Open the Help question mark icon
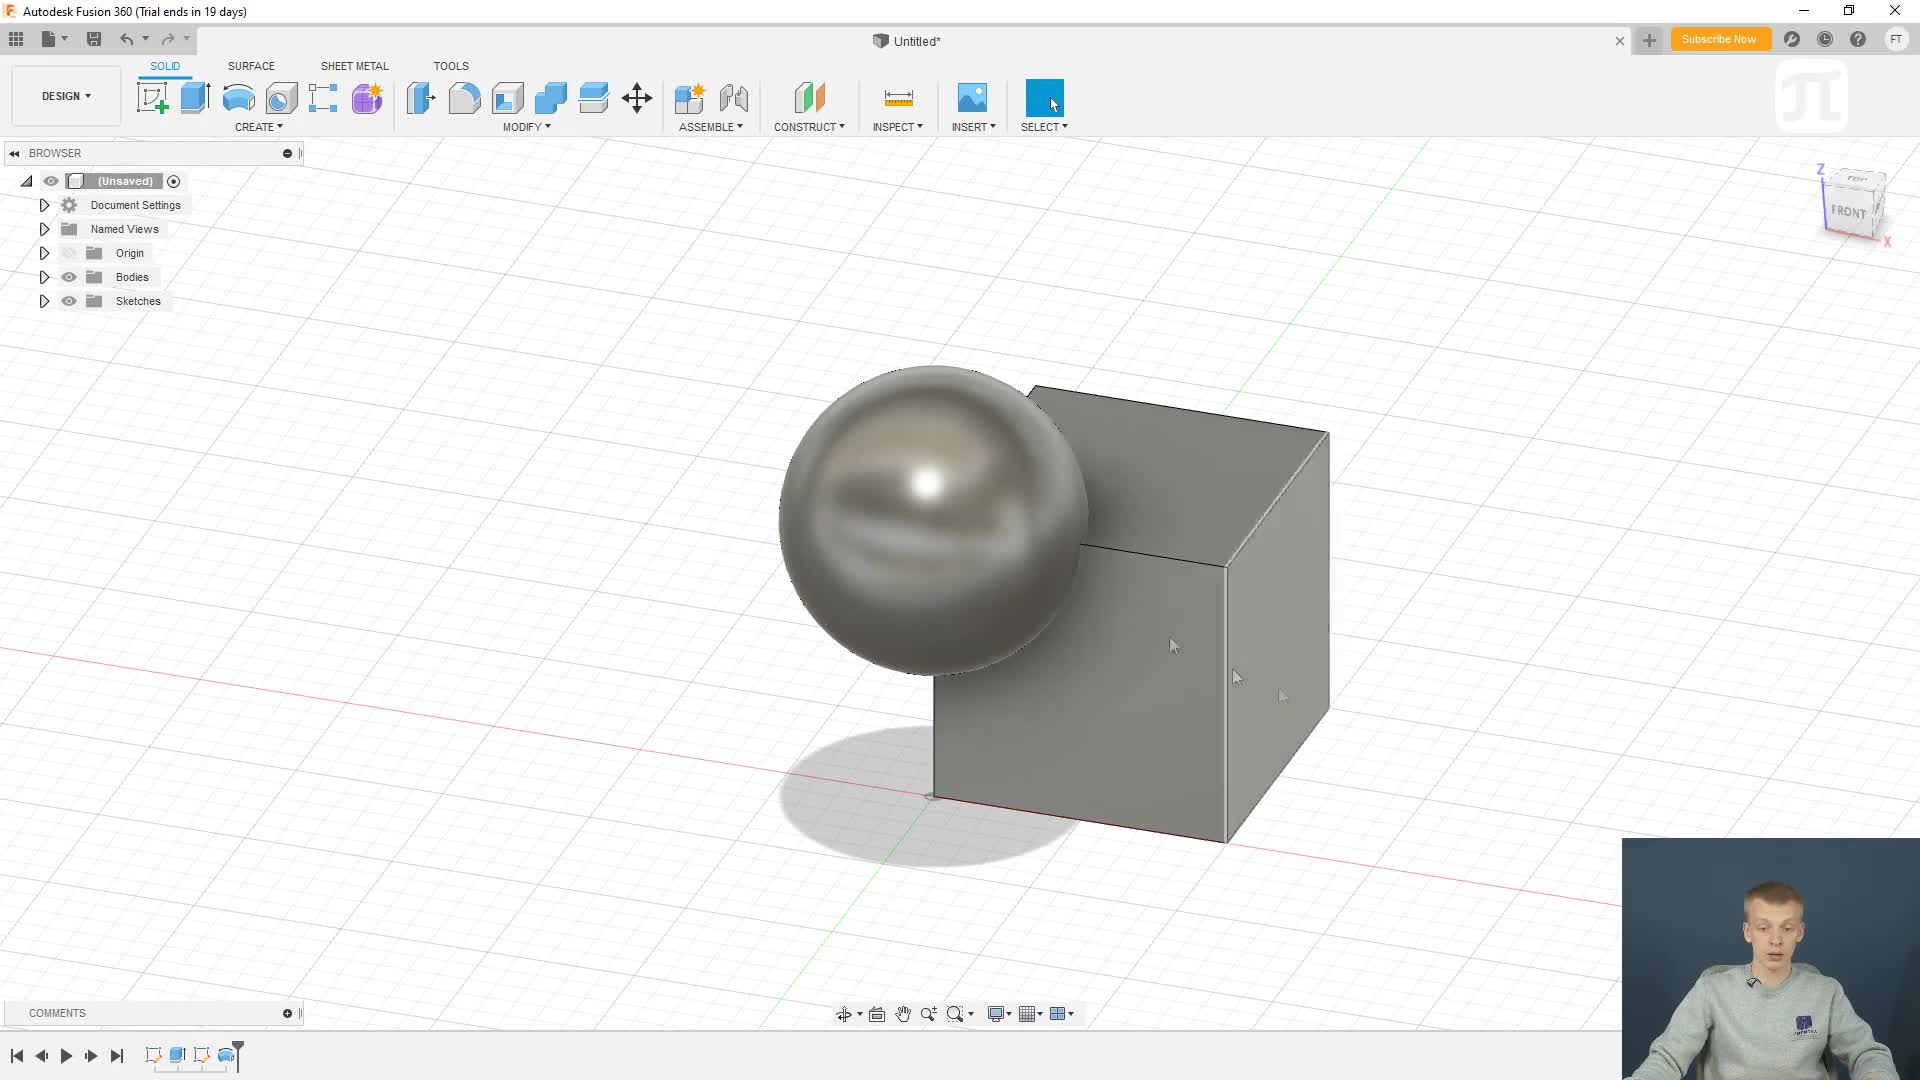The height and width of the screenshot is (1080, 1920). point(1858,39)
